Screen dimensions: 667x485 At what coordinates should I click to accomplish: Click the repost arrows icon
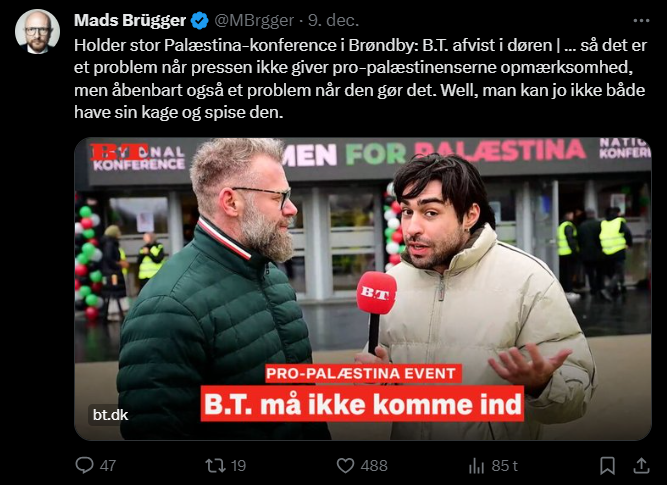coord(216,465)
